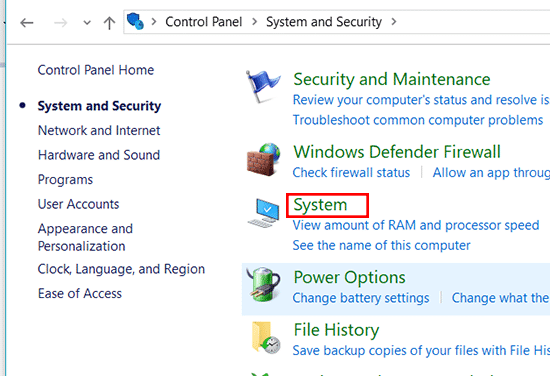Click Check firewall status link
The height and width of the screenshot is (376, 550).
click(351, 173)
